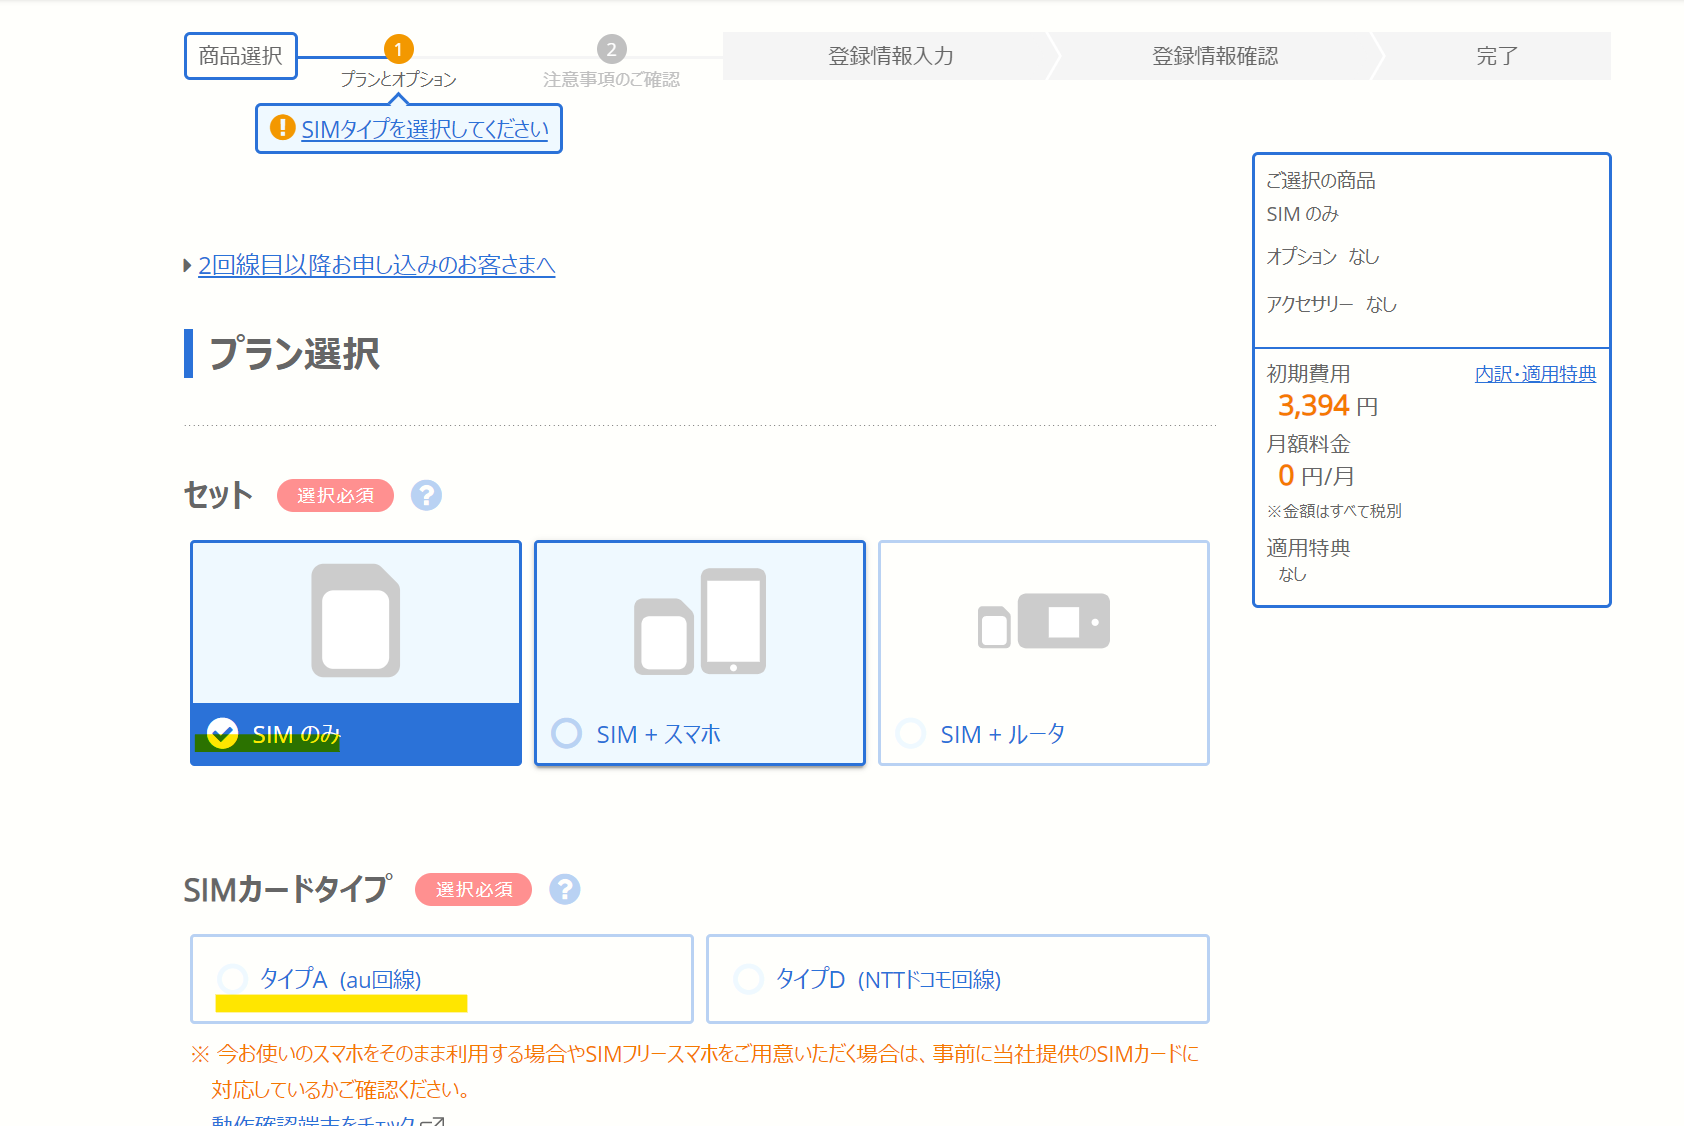
Task: Click the SIM card only icon
Action: point(355,621)
